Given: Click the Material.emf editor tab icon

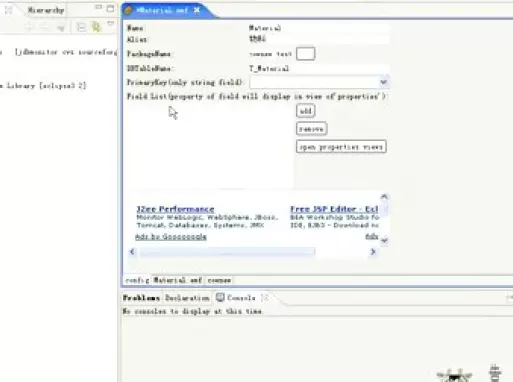Looking at the screenshot, I should click(x=129, y=10).
